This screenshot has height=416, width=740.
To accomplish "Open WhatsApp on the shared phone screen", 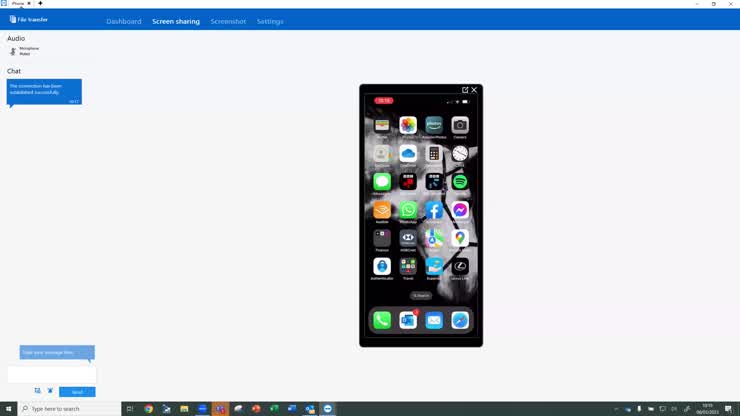I will (408, 210).
